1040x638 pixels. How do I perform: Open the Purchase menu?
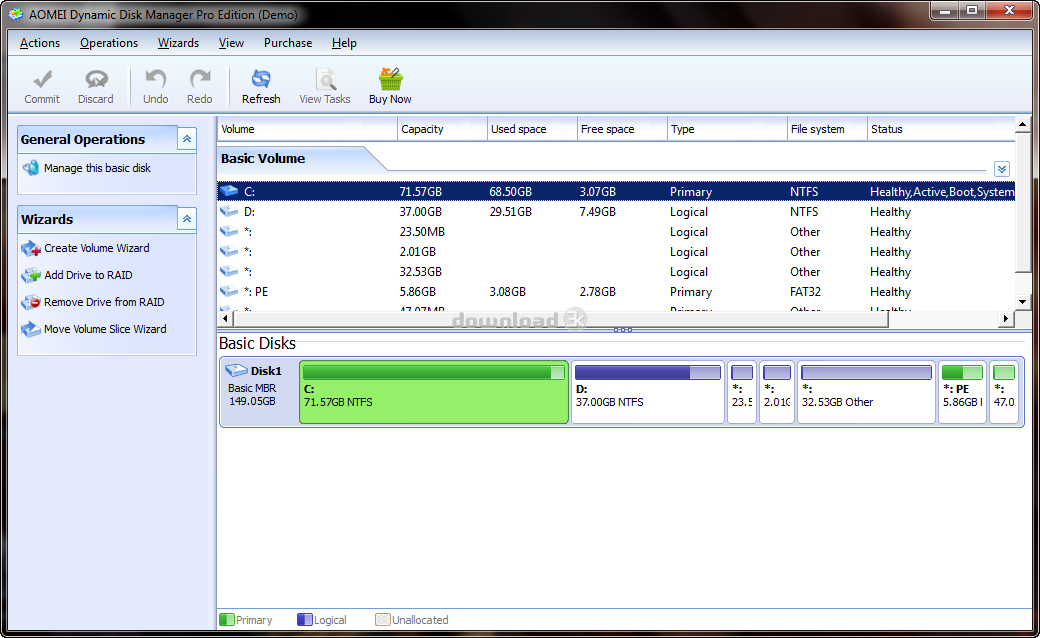coord(288,43)
